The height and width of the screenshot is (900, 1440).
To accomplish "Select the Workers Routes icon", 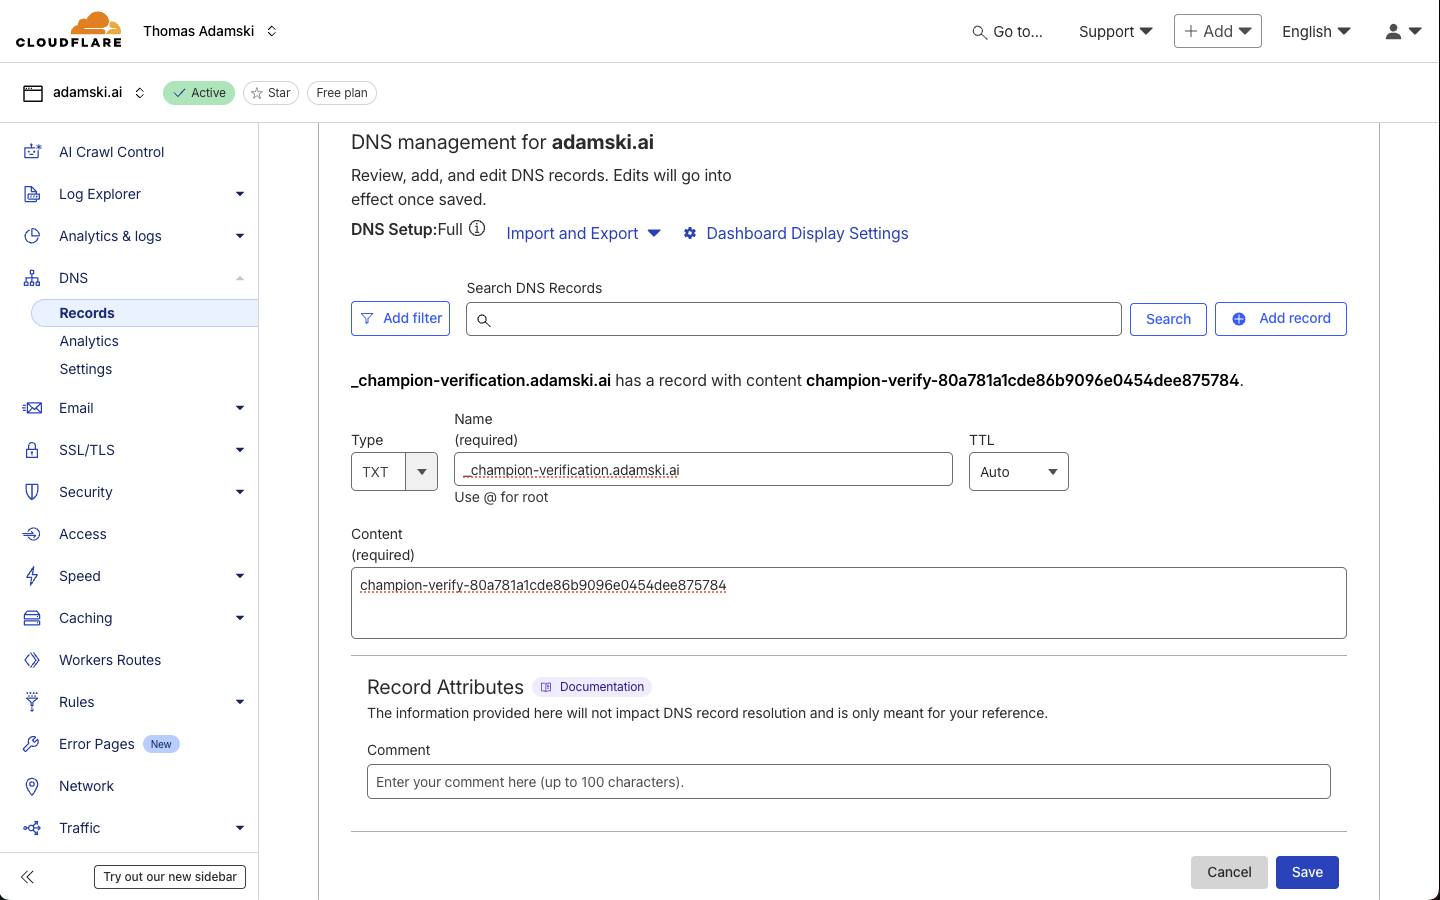I will [31, 659].
